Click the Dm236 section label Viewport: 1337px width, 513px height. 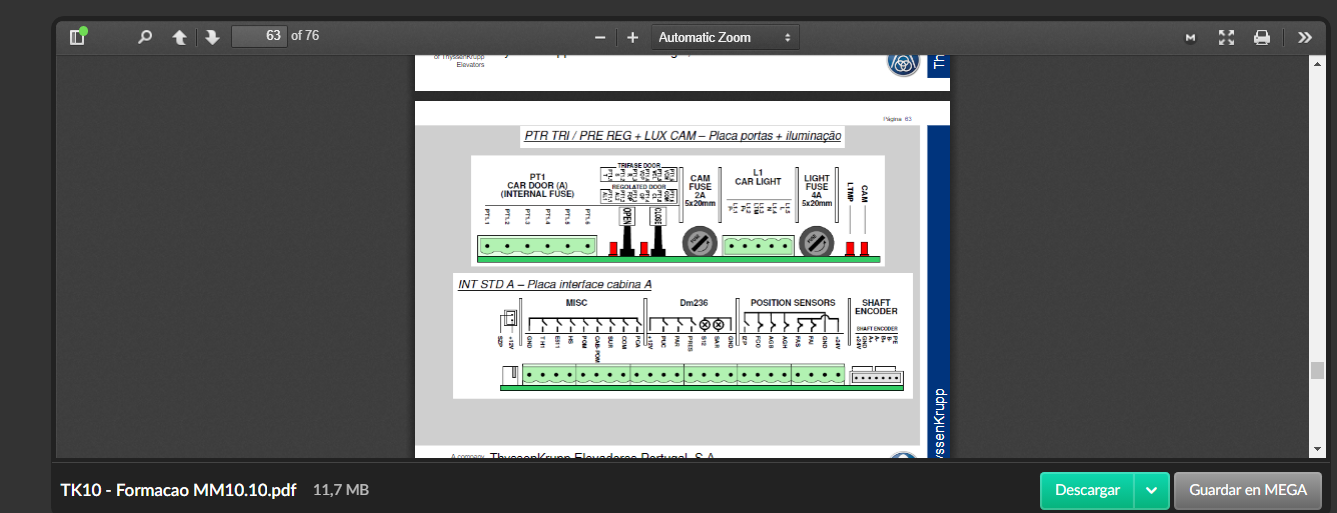coord(693,302)
